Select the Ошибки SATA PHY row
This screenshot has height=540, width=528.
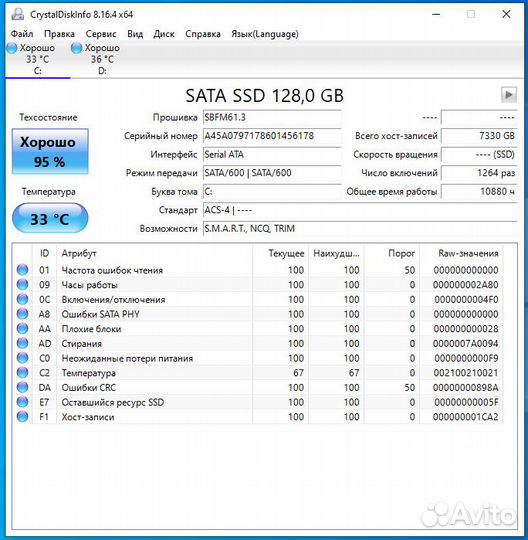pyautogui.click(x=258, y=314)
